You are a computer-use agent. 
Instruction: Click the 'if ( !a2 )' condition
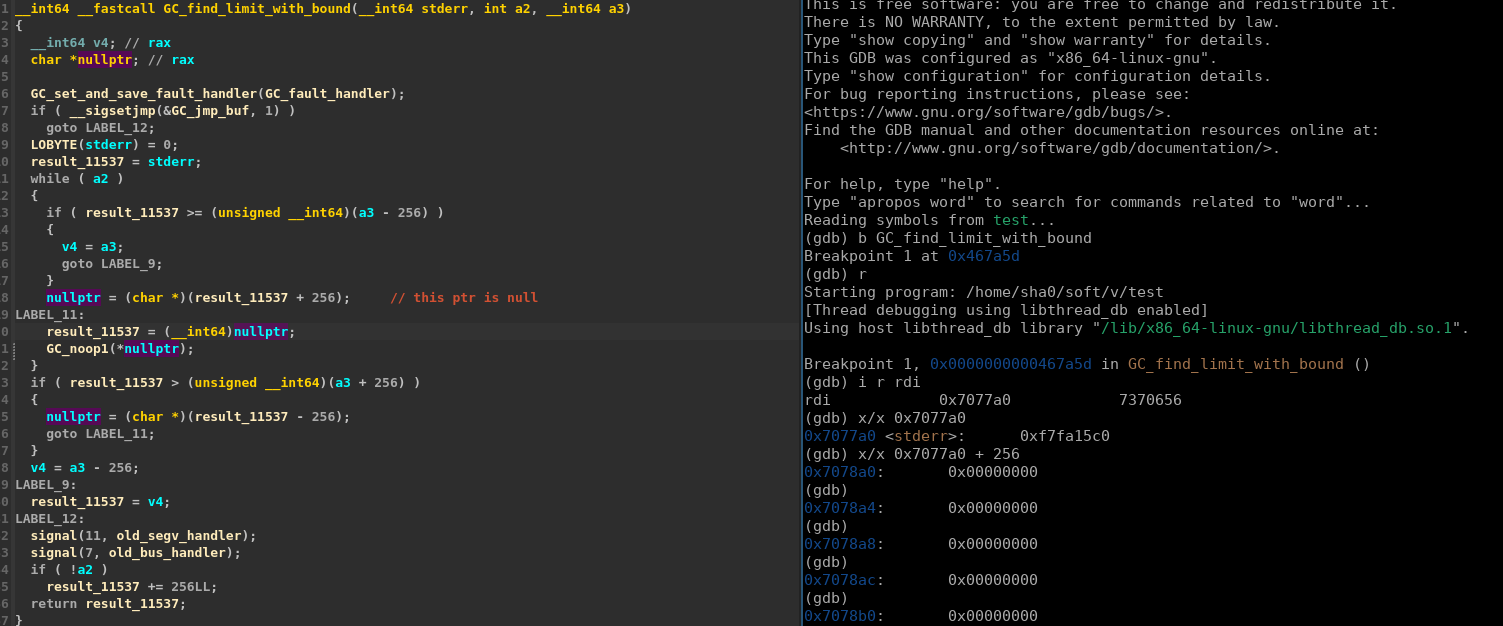[69, 570]
